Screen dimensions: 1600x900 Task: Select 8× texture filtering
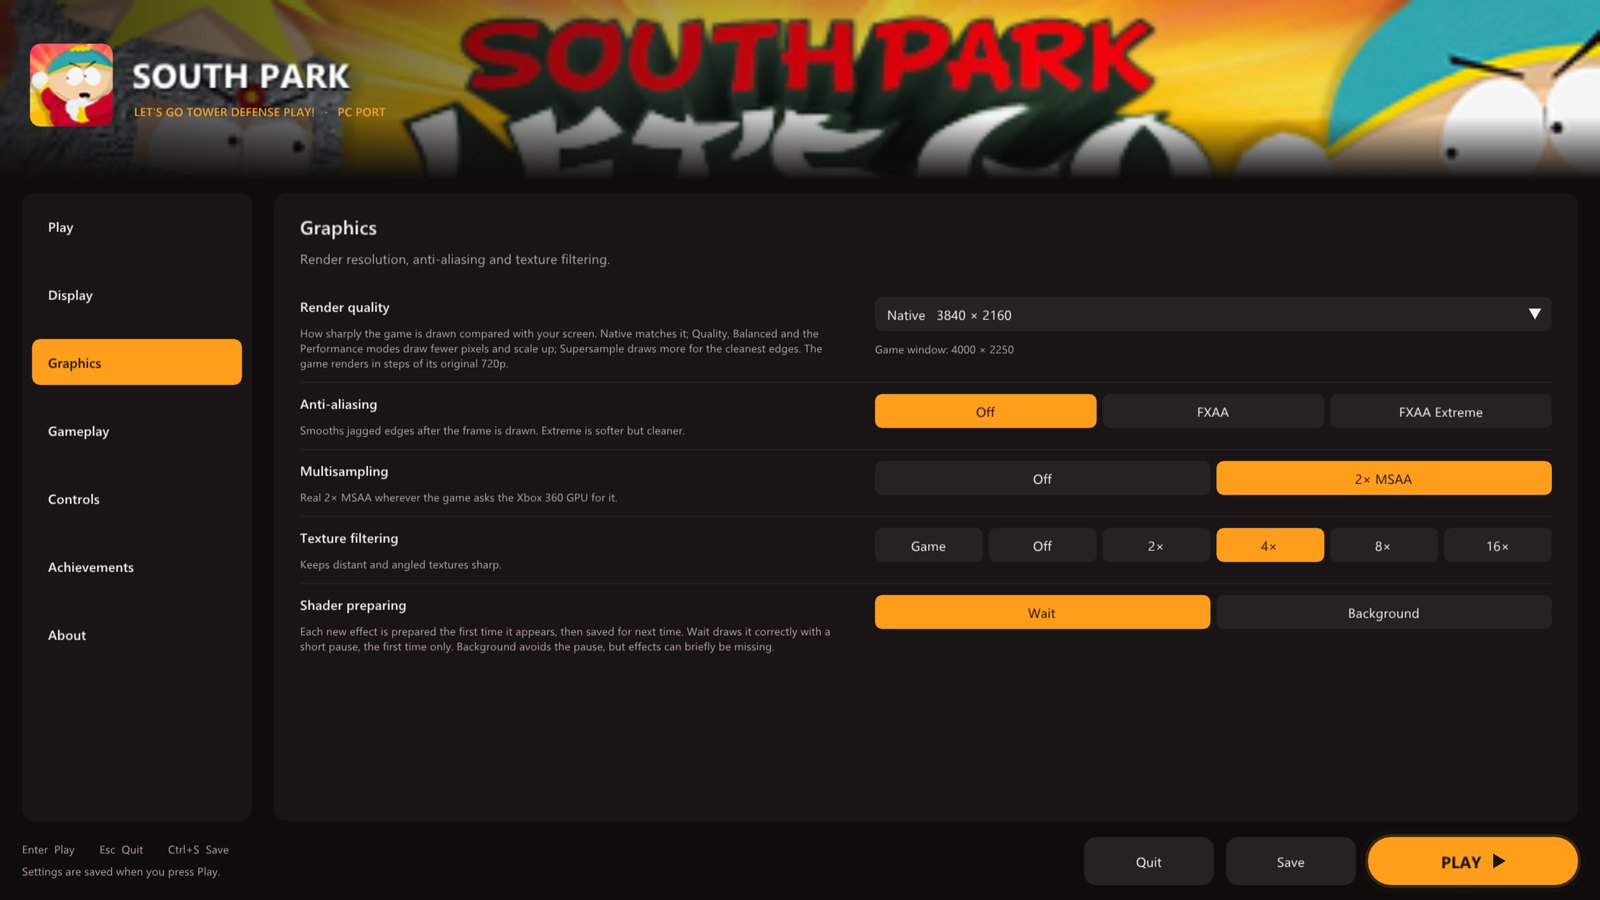click(1384, 545)
